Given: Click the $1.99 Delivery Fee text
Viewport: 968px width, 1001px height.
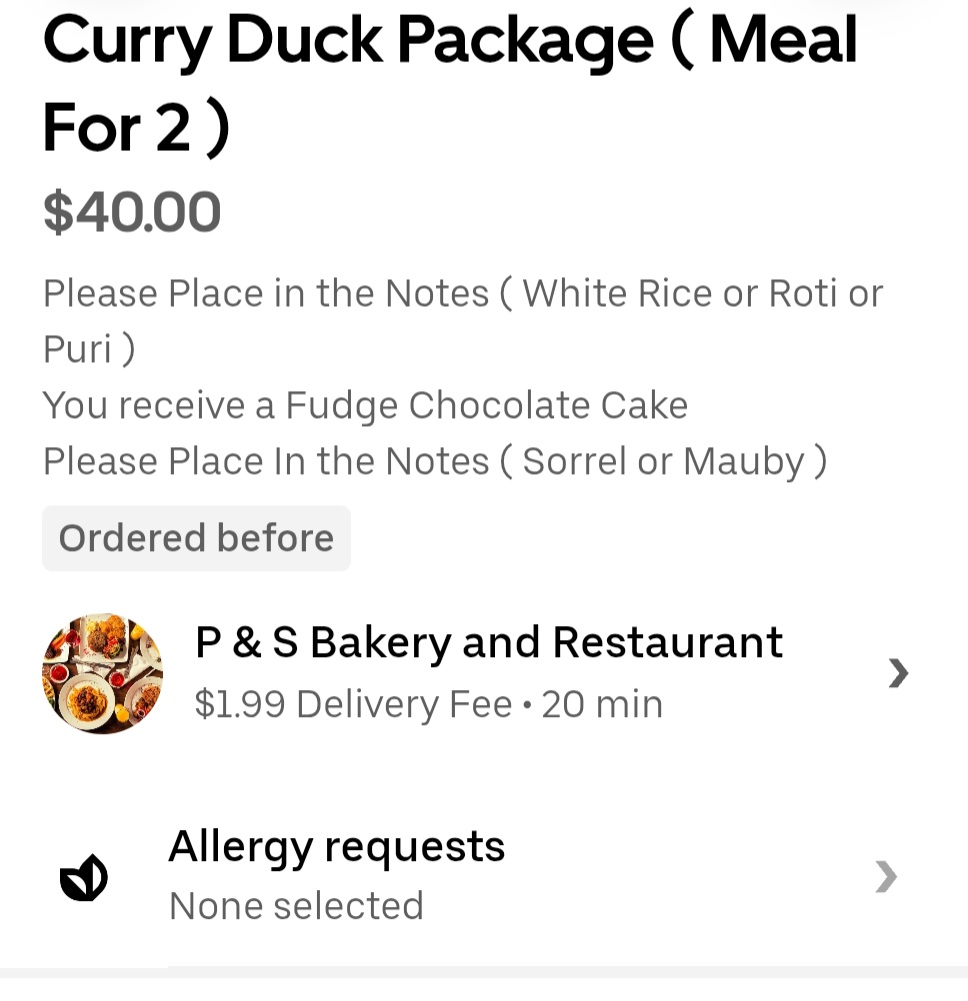Looking at the screenshot, I should pyautogui.click(x=353, y=705).
